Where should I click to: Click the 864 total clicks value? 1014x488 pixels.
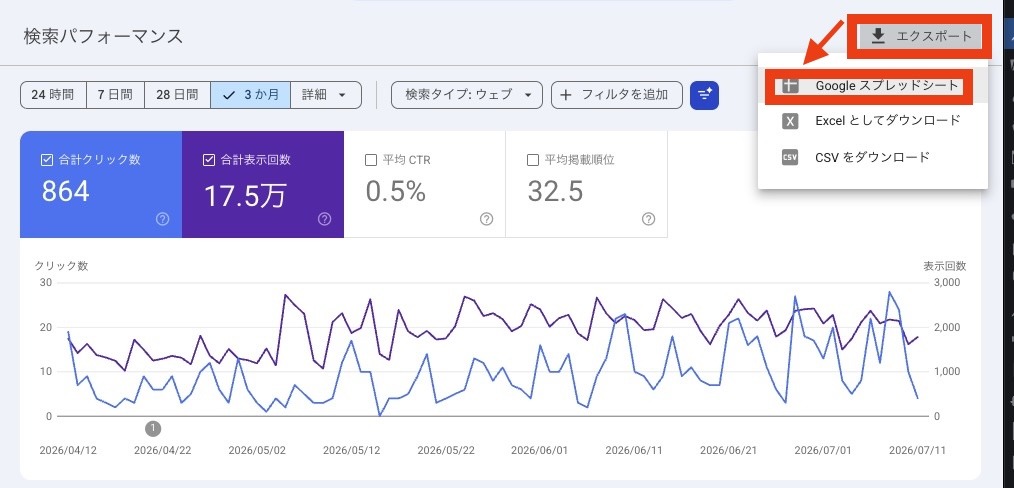click(65, 191)
